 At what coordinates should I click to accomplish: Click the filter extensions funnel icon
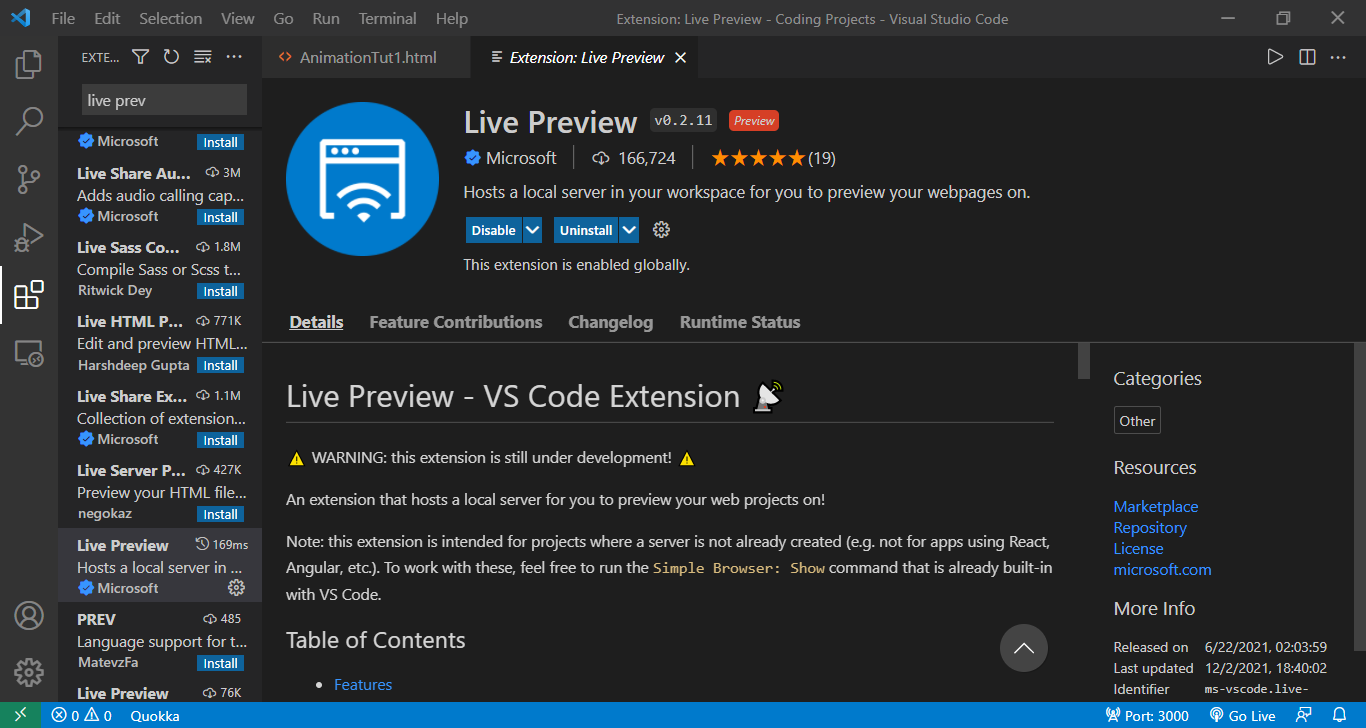pyautogui.click(x=140, y=57)
